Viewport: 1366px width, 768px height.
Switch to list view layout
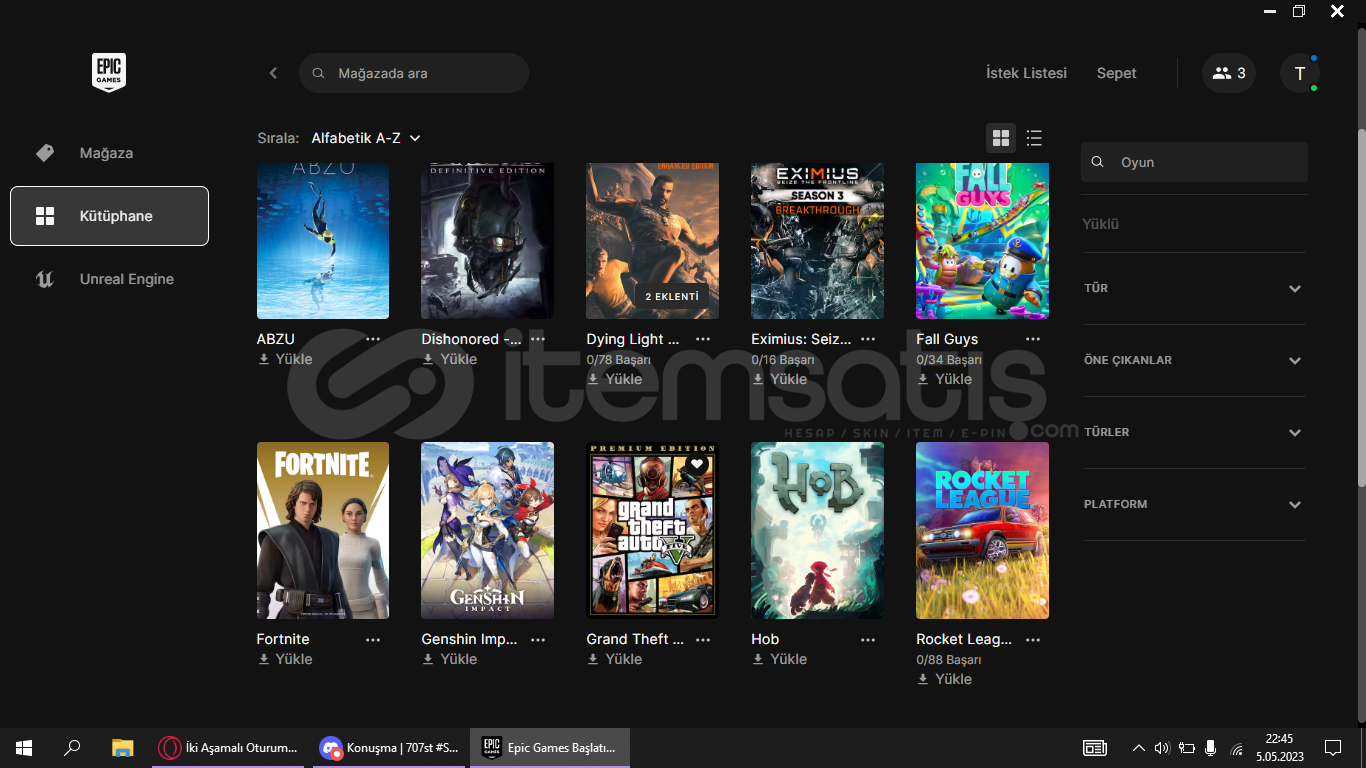pos(1034,138)
